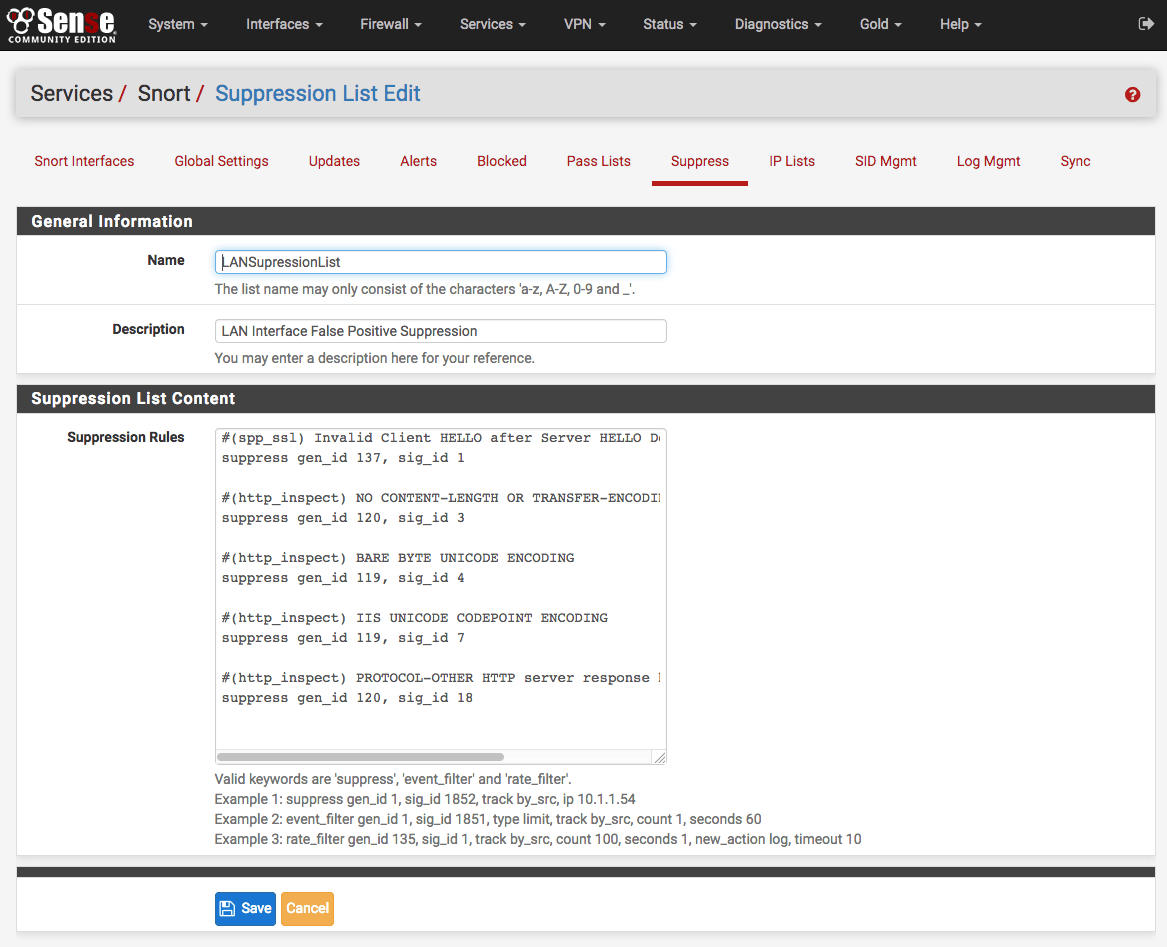This screenshot has width=1167, height=947.
Task: Open the Status dropdown menu
Action: (x=669, y=24)
